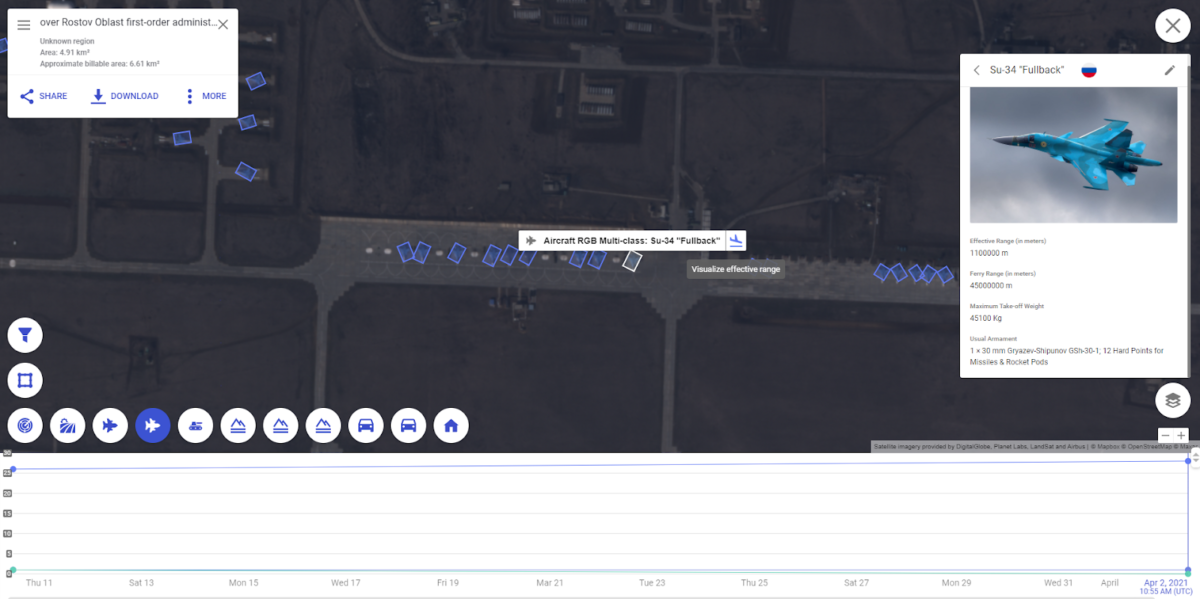Open the rectangular area selection tool
1200x599 pixels.
point(24,380)
